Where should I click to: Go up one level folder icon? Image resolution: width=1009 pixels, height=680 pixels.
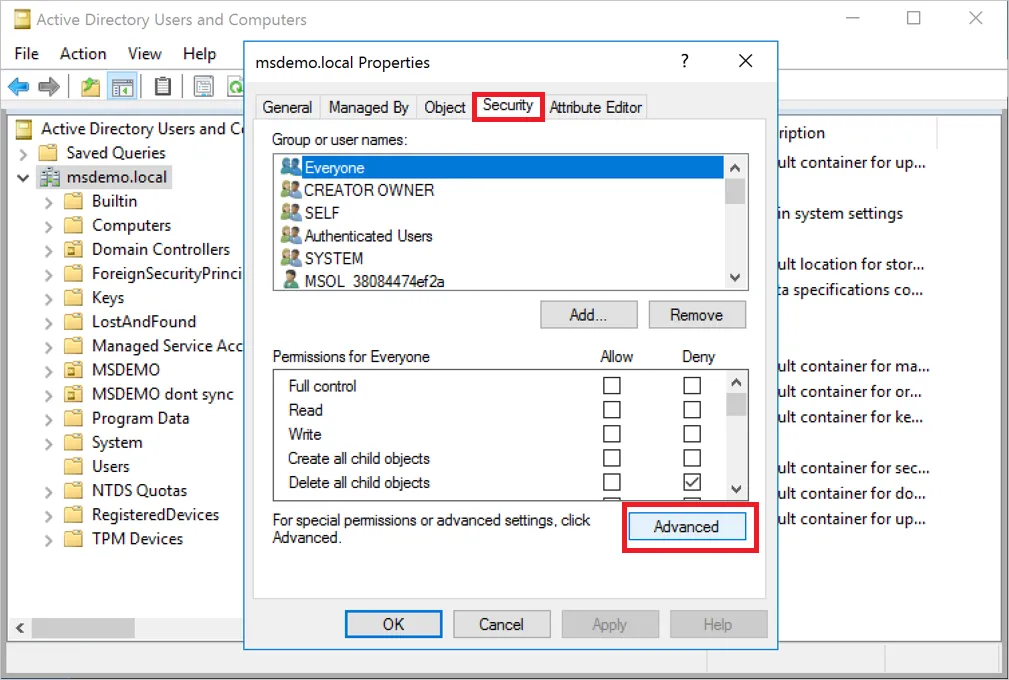coord(90,86)
